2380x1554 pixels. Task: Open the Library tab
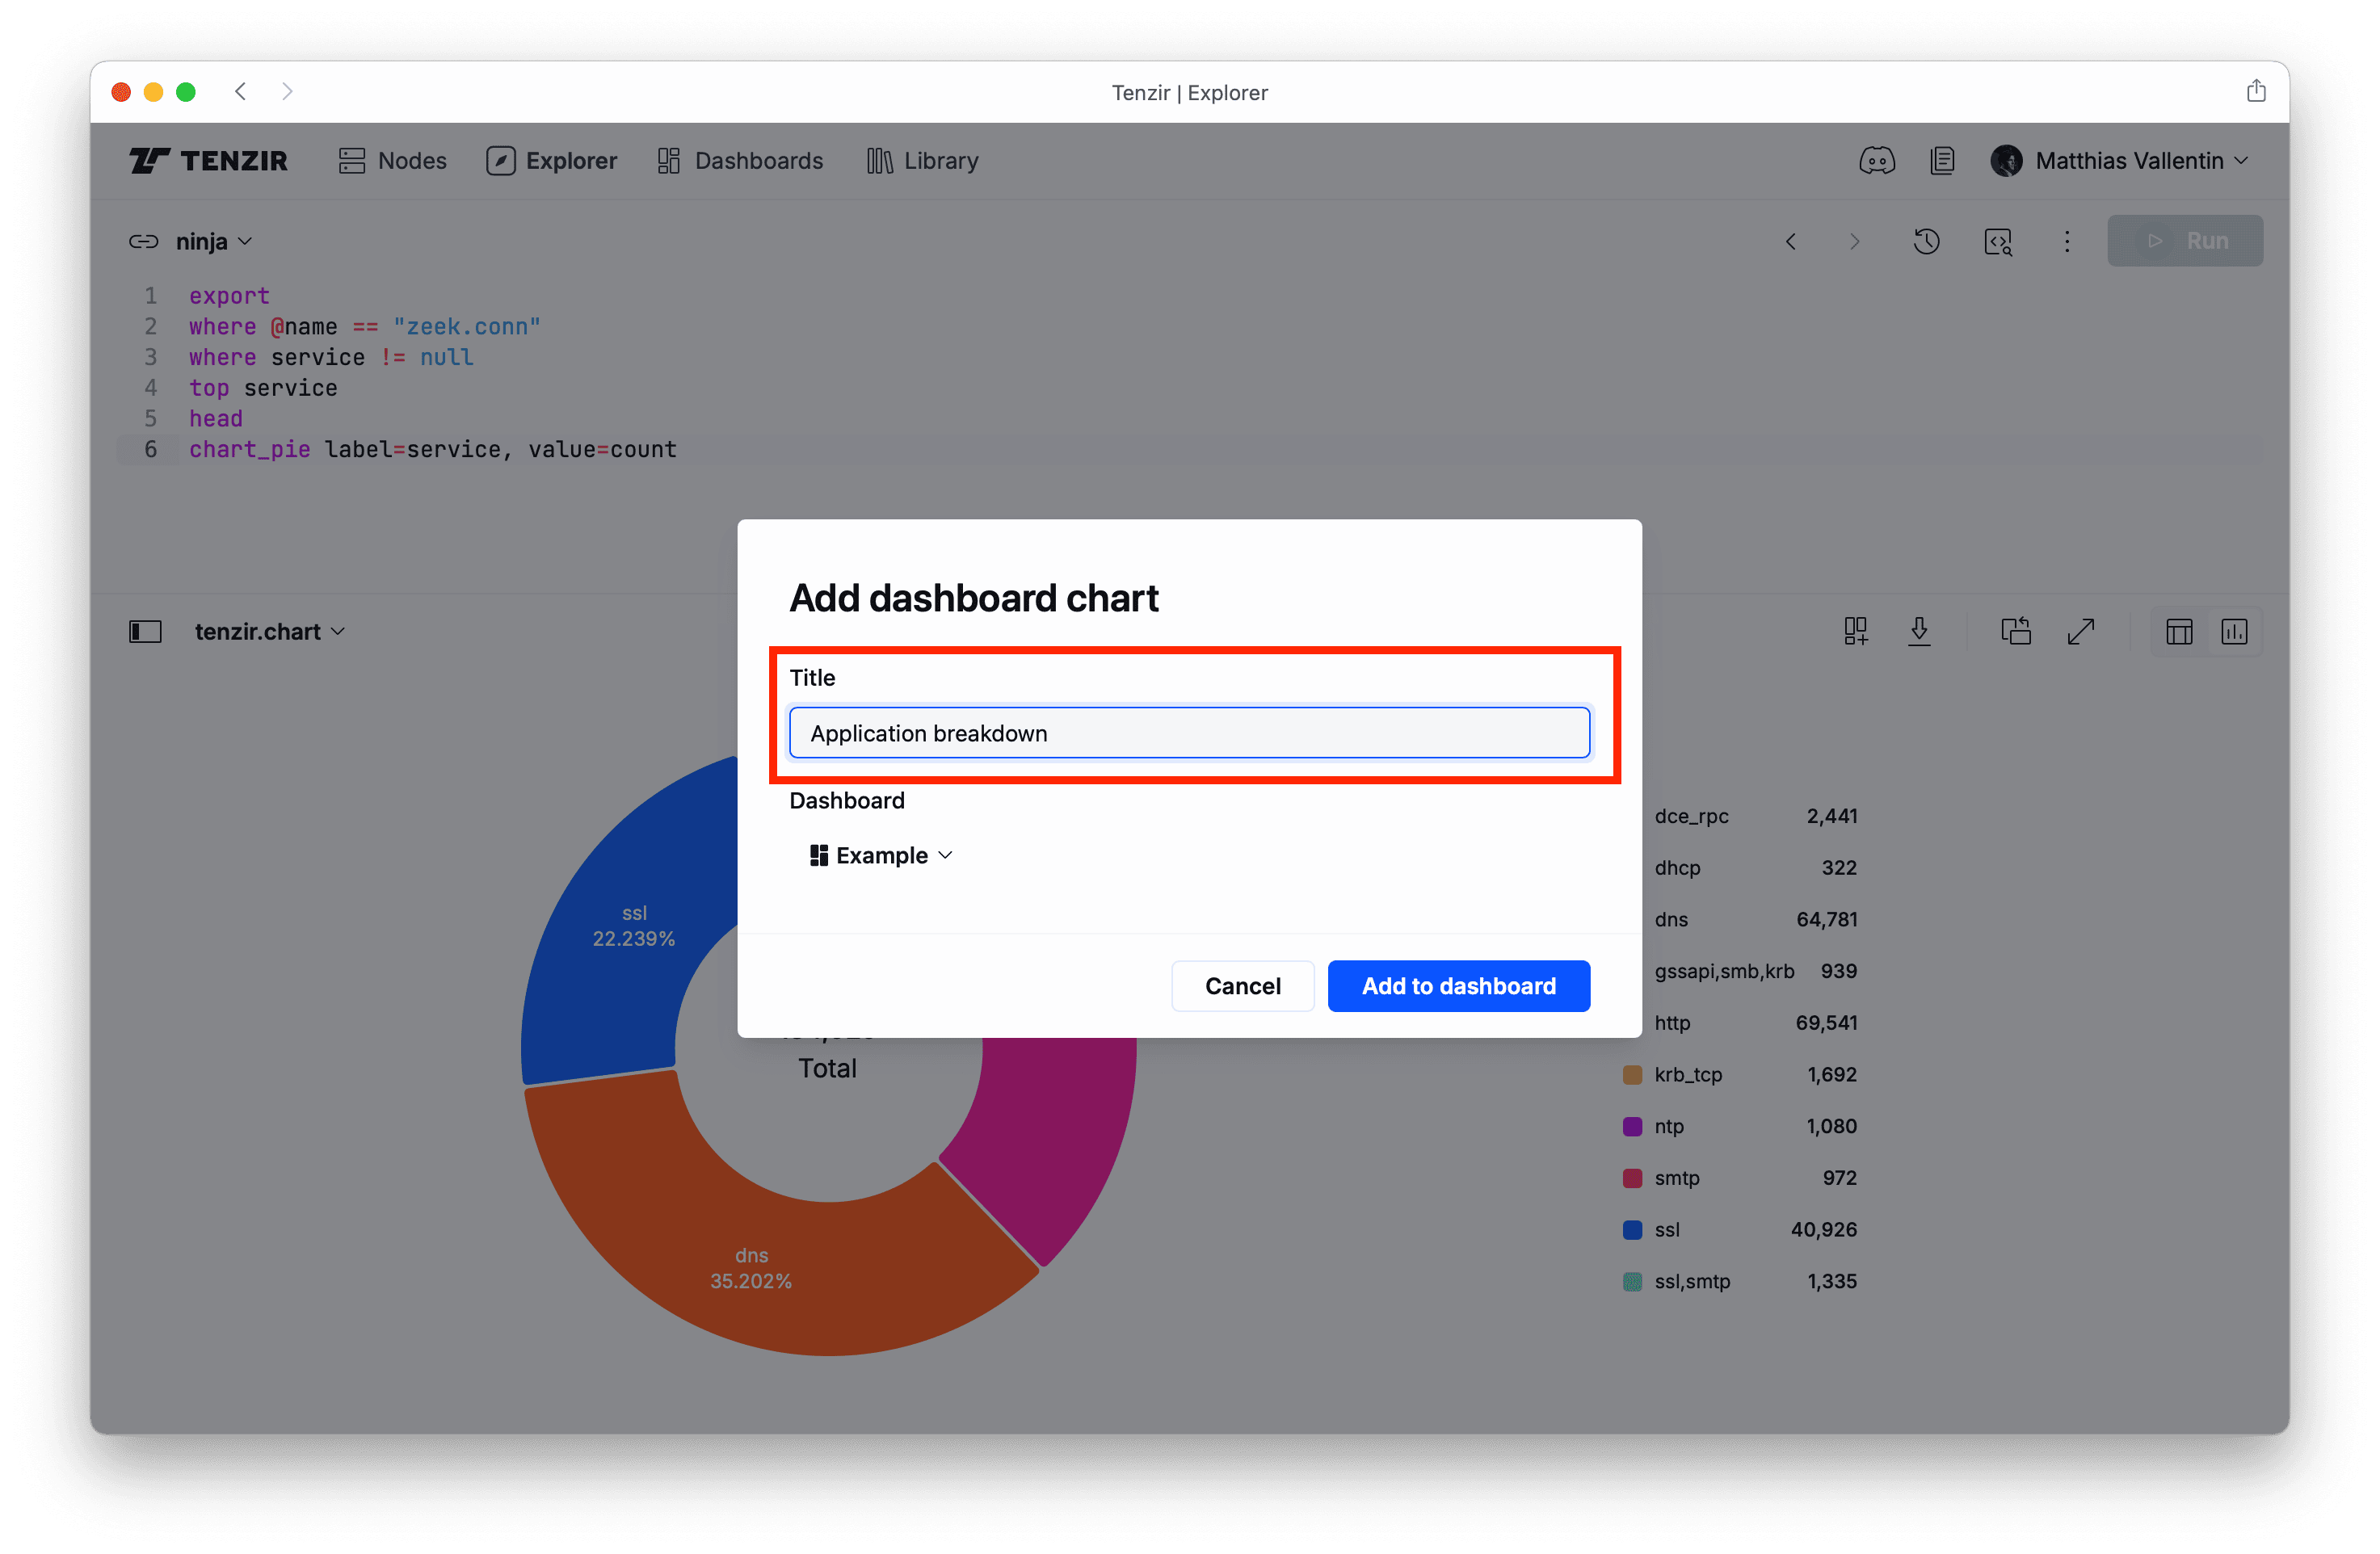click(x=922, y=161)
